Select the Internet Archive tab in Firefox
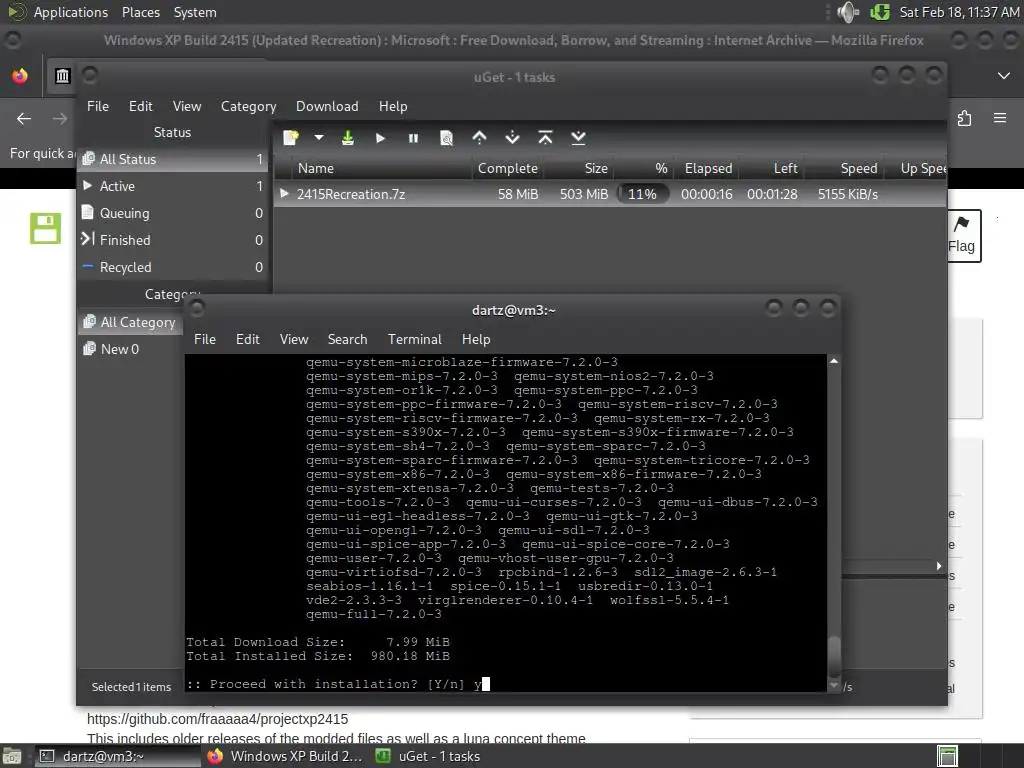 (x=62, y=76)
